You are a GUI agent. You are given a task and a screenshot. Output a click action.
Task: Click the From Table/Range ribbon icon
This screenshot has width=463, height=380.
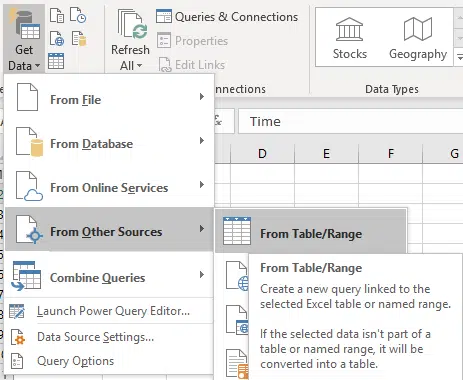56,61
